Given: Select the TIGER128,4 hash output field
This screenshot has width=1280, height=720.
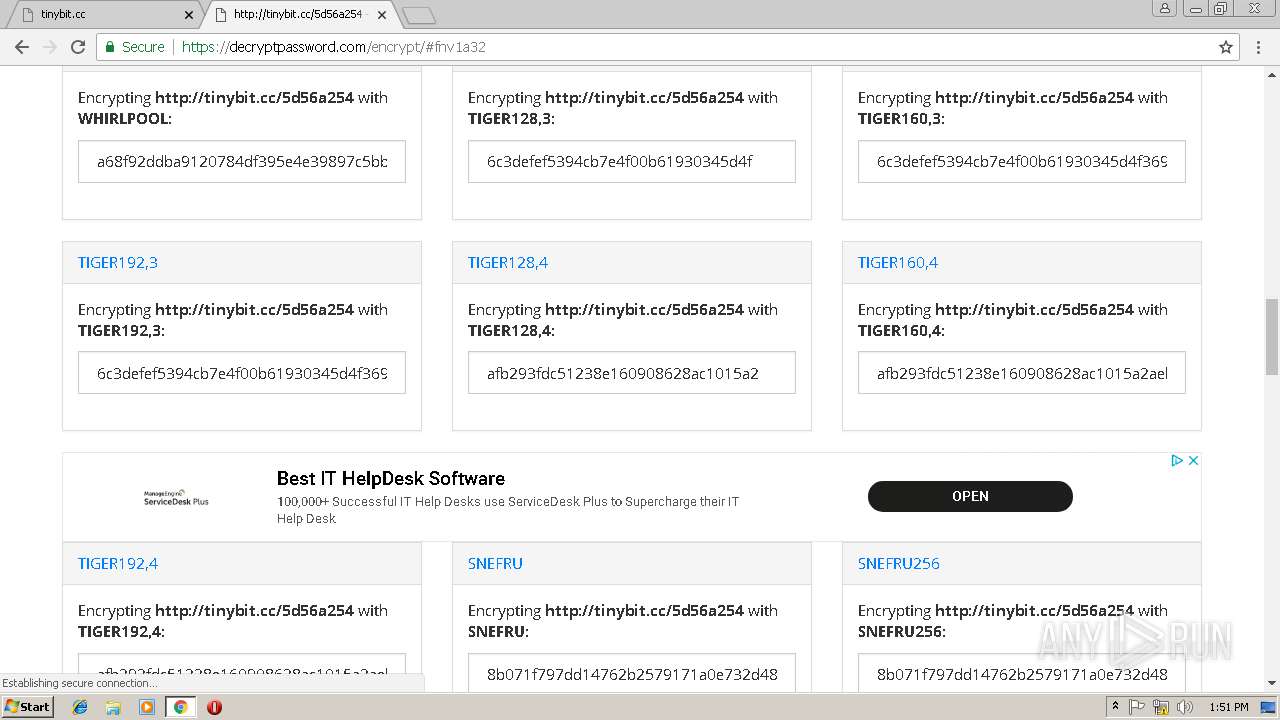Looking at the screenshot, I should pyautogui.click(x=632, y=373).
